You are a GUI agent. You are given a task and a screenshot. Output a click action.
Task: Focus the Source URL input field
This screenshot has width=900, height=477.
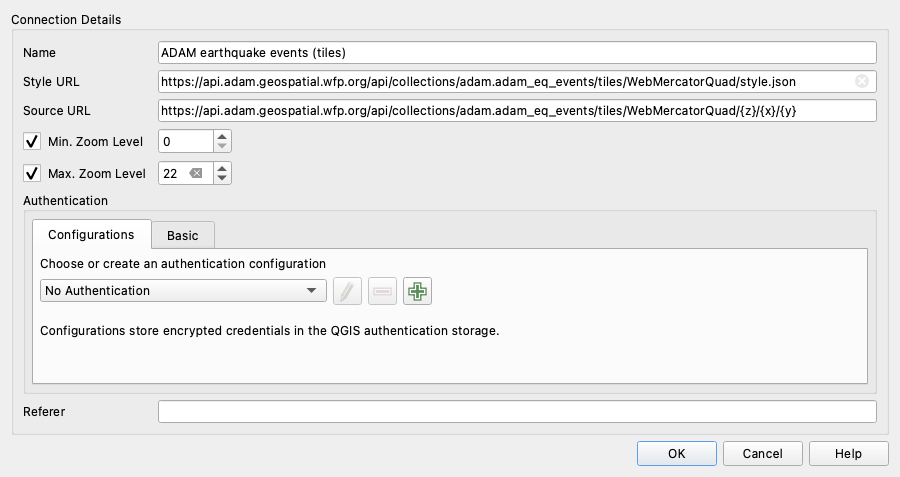[x=517, y=111]
